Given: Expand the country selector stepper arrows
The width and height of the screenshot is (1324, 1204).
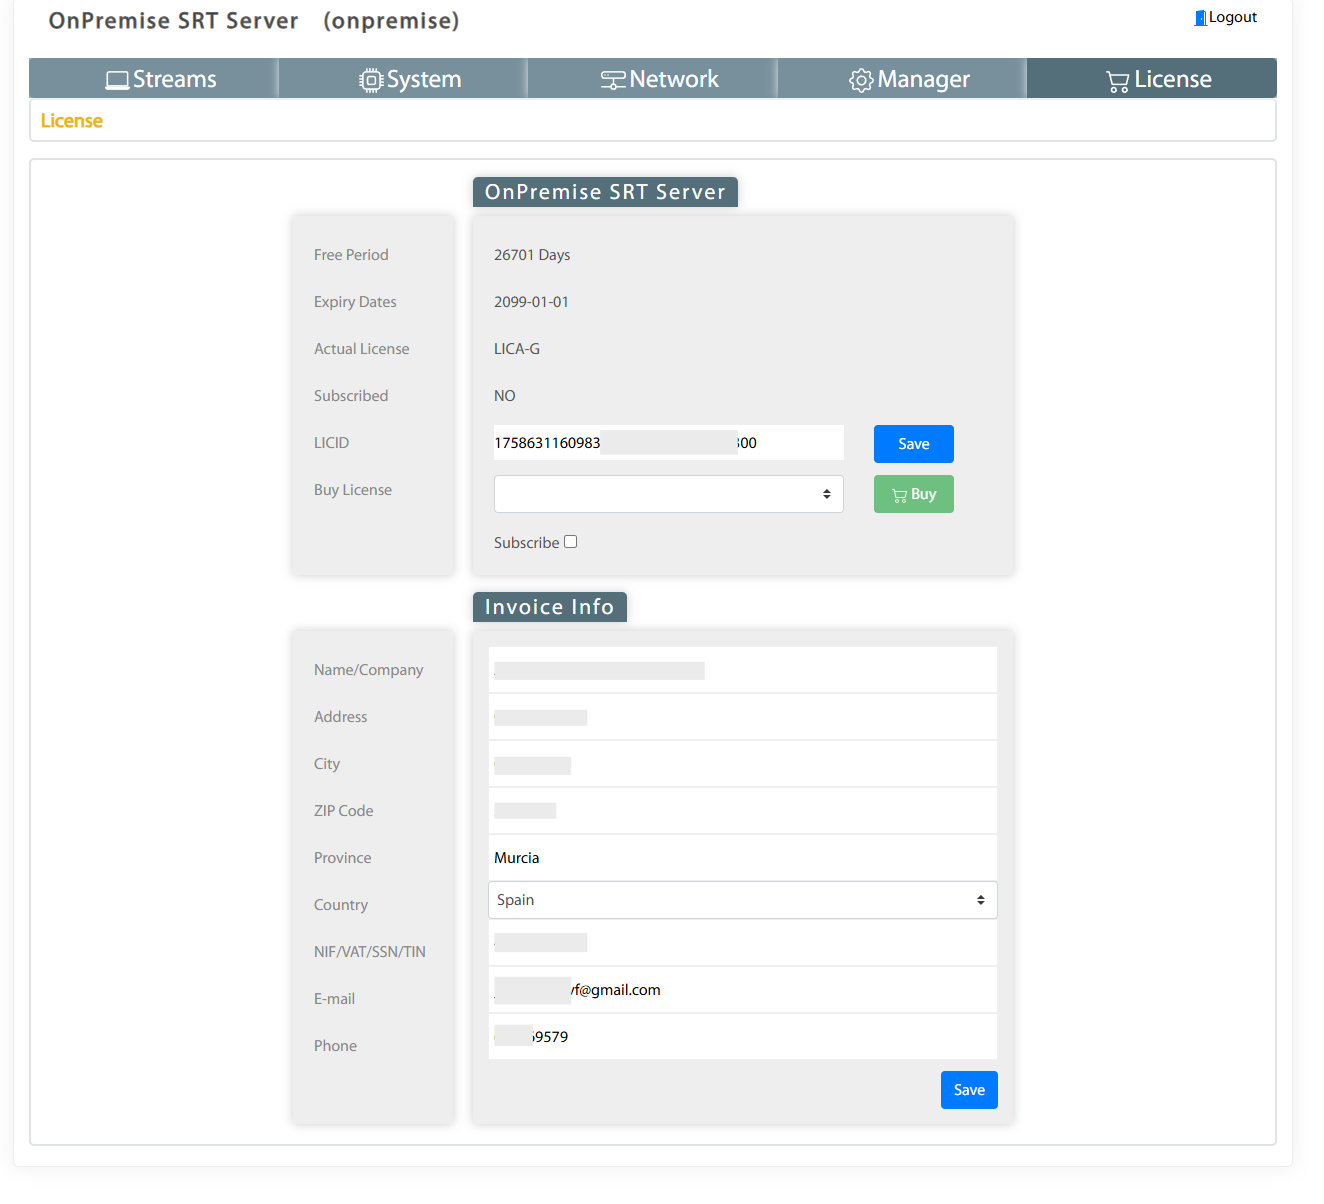Looking at the screenshot, I should [980, 900].
